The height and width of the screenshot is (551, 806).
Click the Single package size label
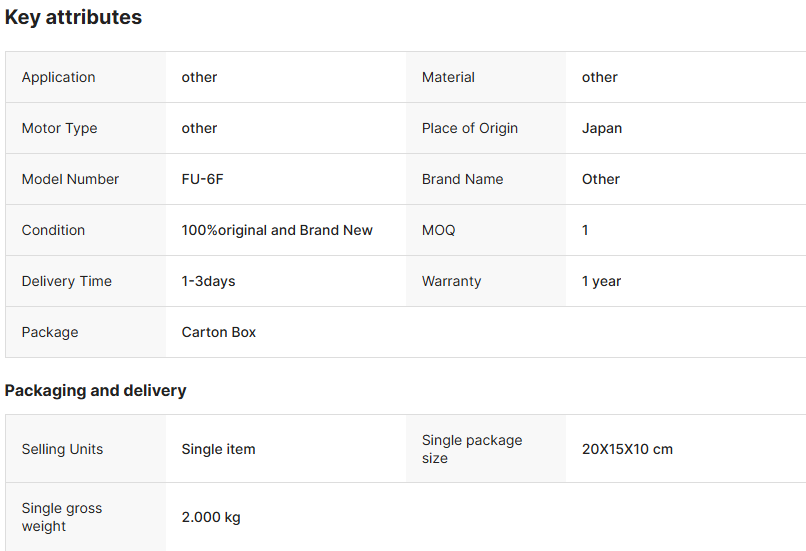(x=472, y=449)
